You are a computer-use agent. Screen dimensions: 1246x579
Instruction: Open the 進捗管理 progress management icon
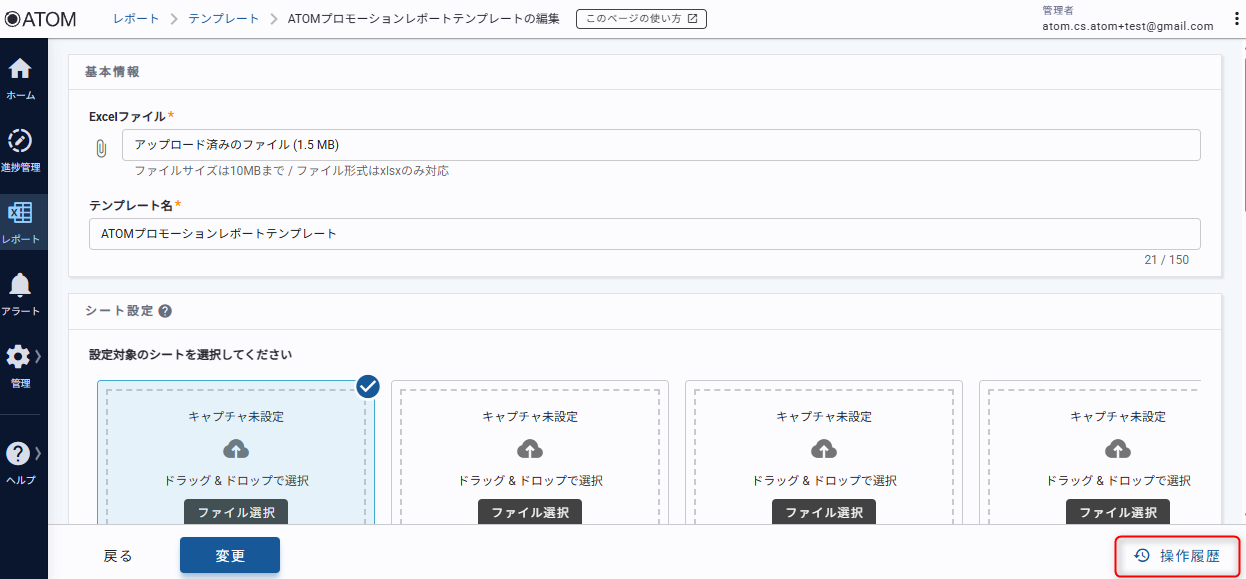pyautogui.click(x=20, y=141)
